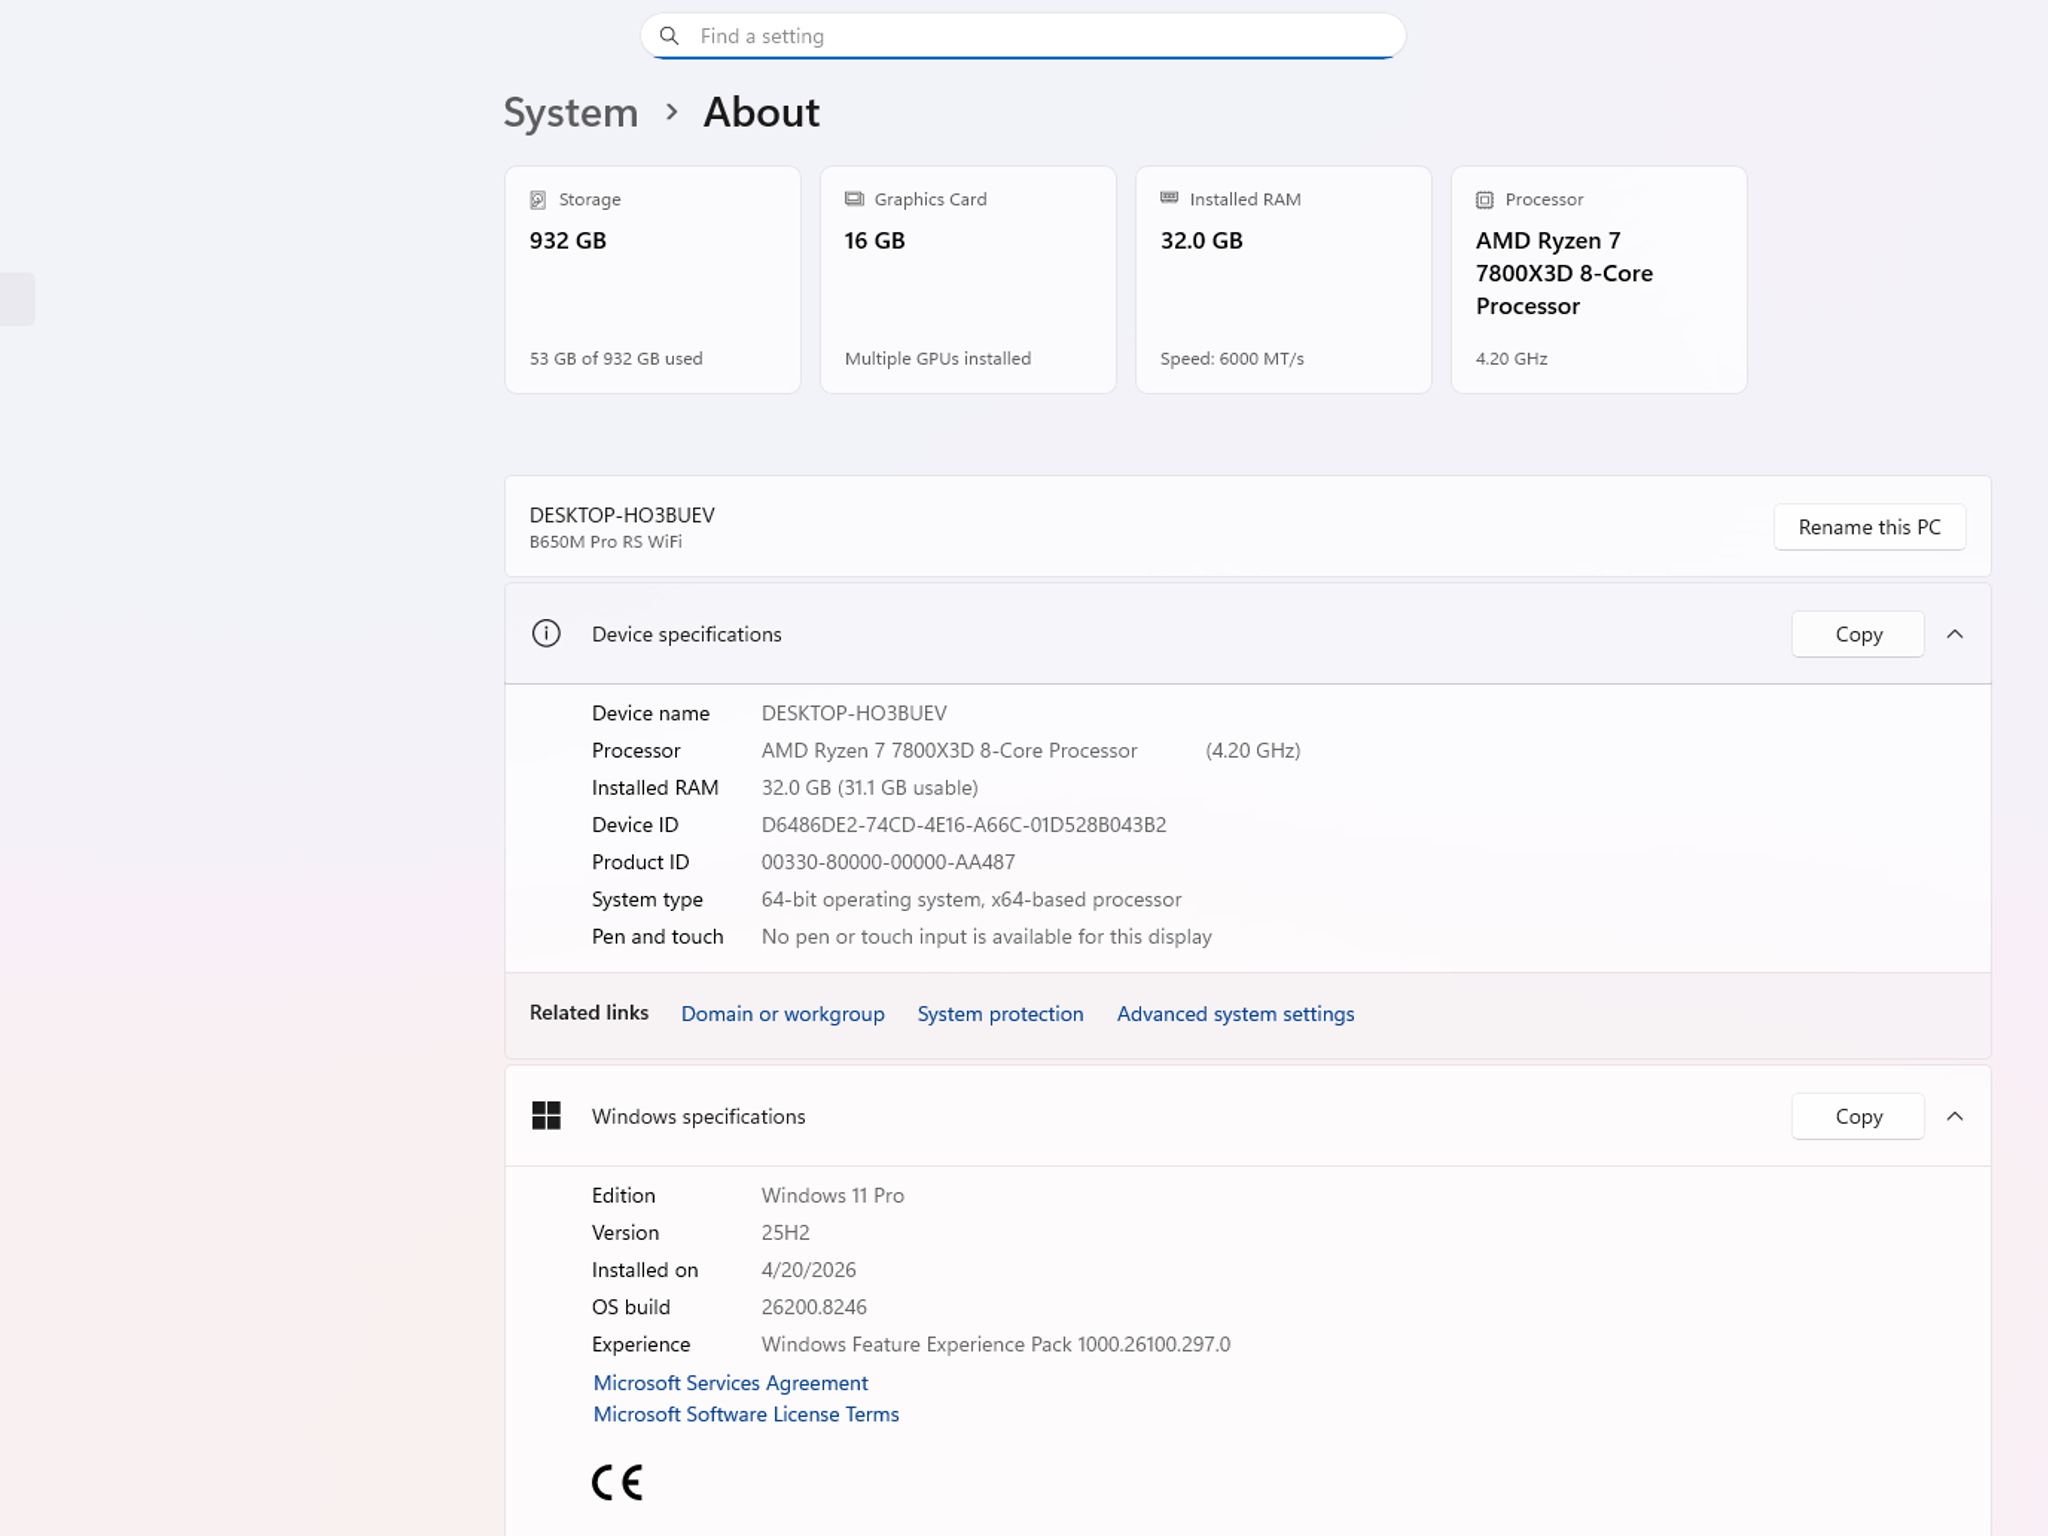This screenshot has width=2048, height=1536.
Task: Click the search magnifier icon
Action: 669,36
